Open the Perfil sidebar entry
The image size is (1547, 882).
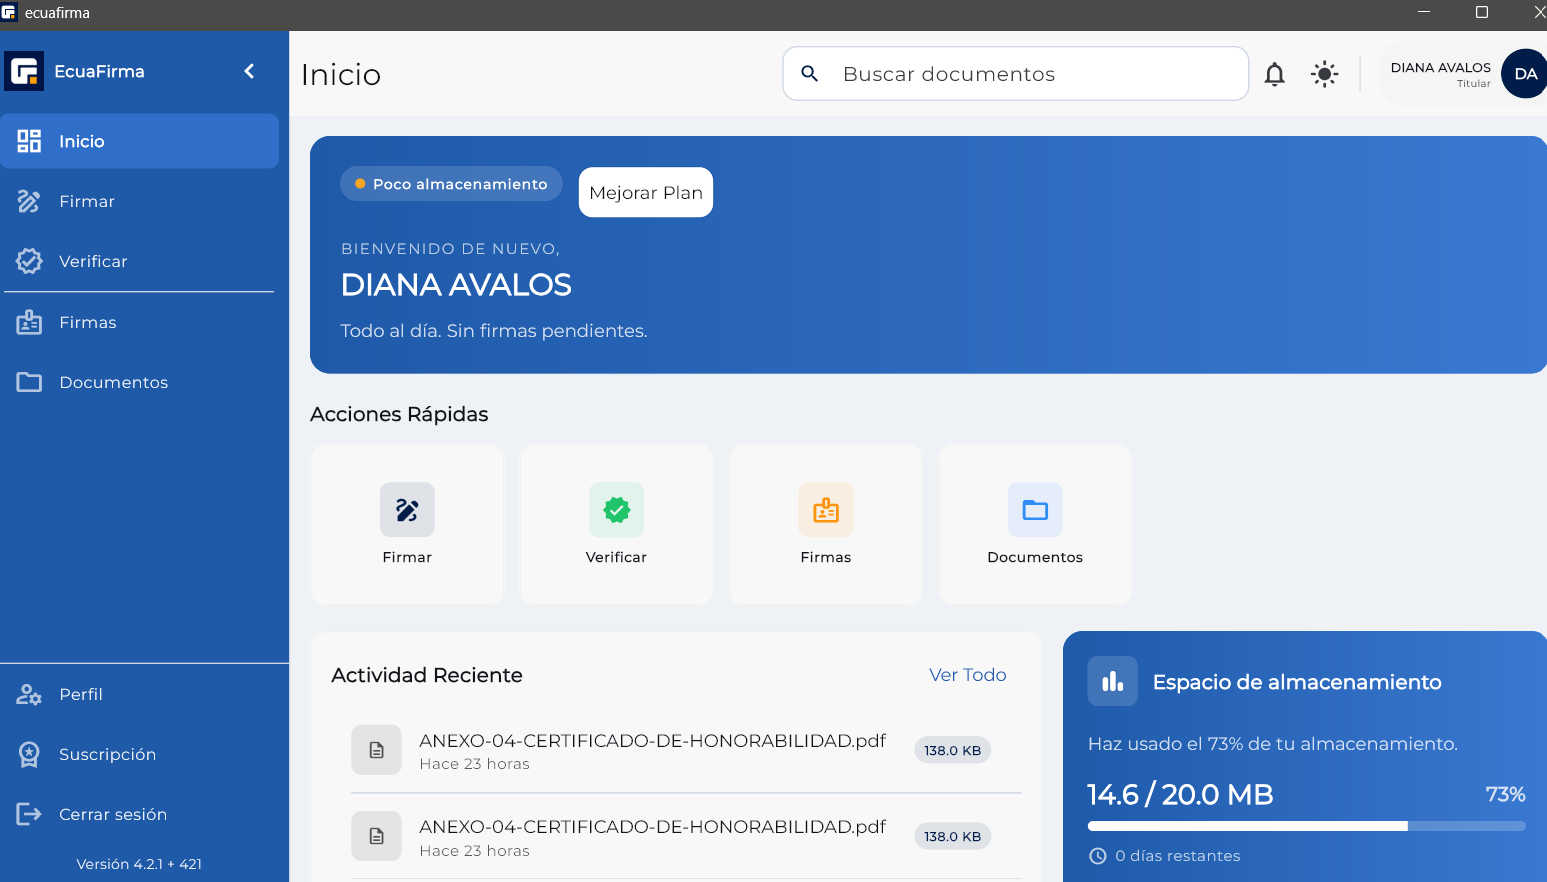pyautogui.click(x=139, y=694)
